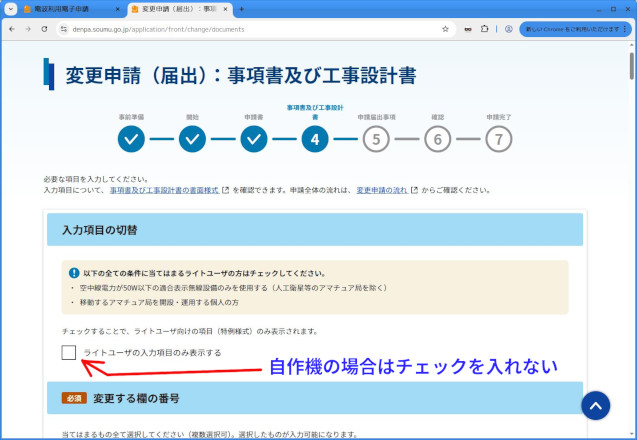Reload the page with refresh icon
The width and height of the screenshot is (637, 440).
(44, 29)
